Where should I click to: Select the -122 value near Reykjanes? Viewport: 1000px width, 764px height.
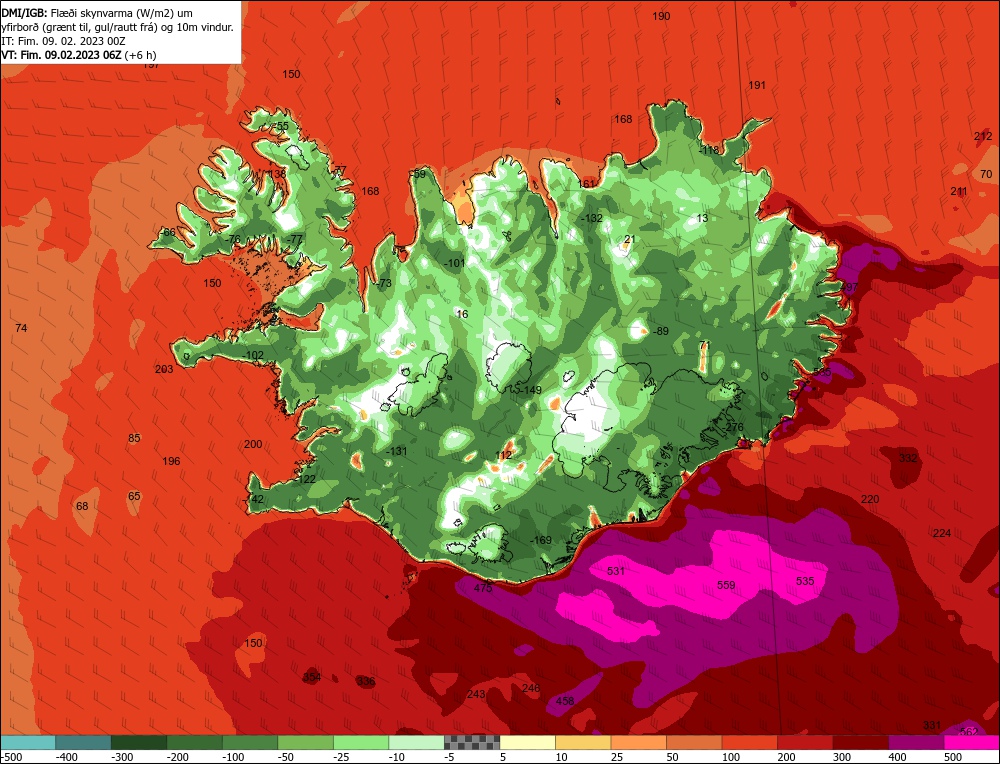305,479
